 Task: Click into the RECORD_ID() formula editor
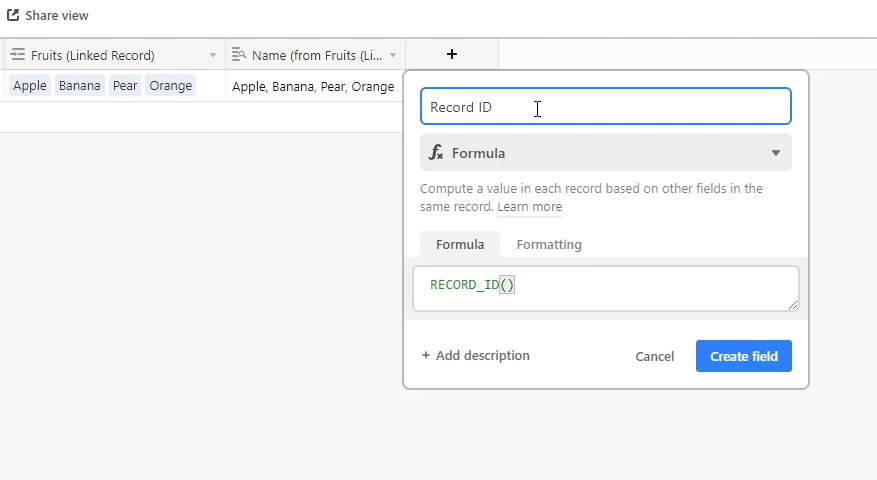606,288
